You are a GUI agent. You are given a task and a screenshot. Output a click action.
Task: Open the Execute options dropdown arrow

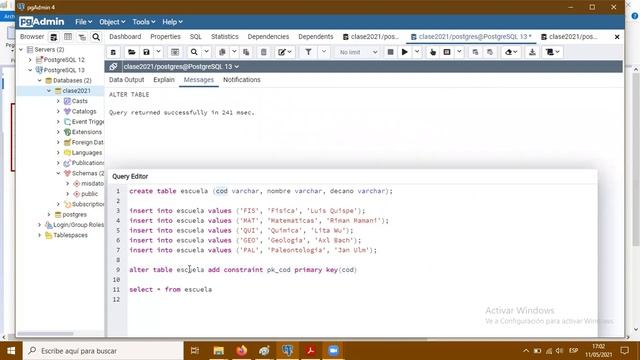[x=417, y=52]
